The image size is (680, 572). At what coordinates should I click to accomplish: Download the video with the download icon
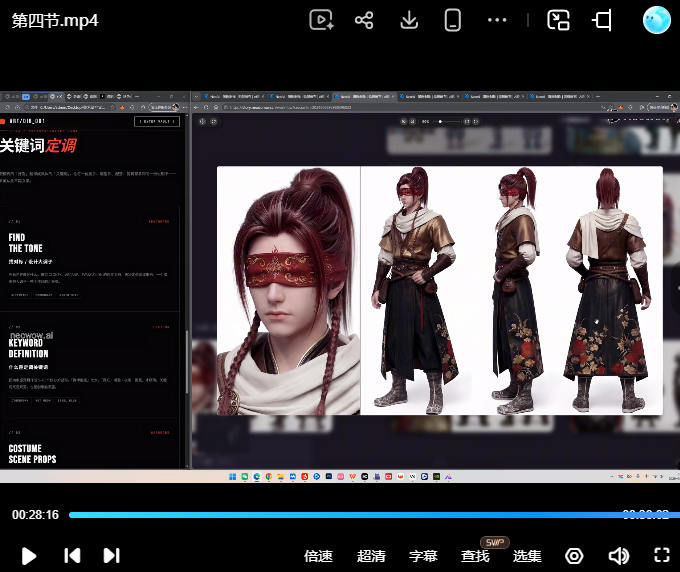(409, 20)
